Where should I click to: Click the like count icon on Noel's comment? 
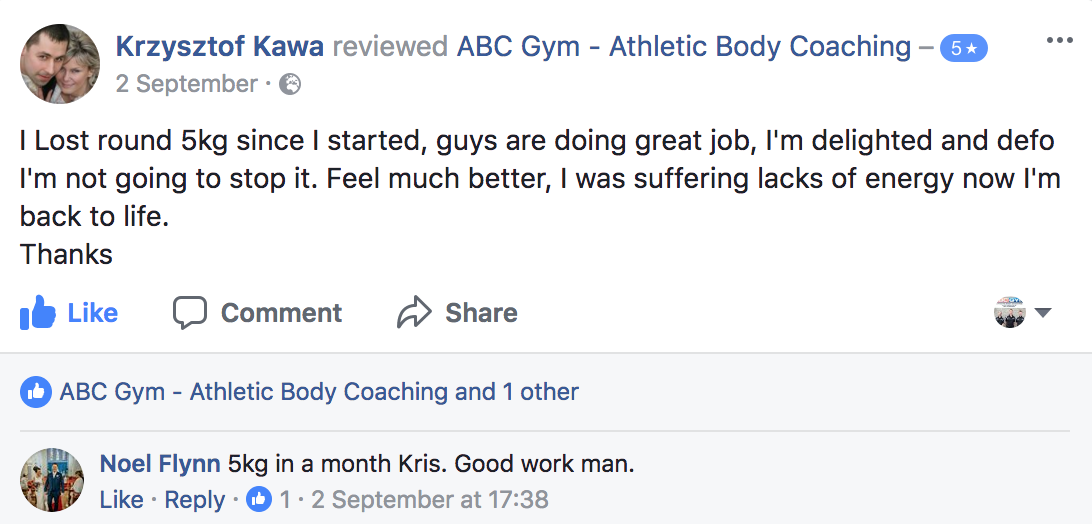pyautogui.click(x=259, y=499)
